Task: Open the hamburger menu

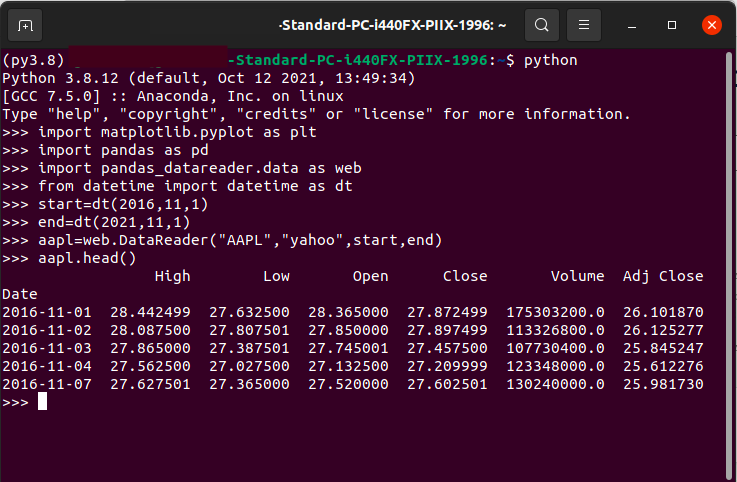Action: point(584,25)
